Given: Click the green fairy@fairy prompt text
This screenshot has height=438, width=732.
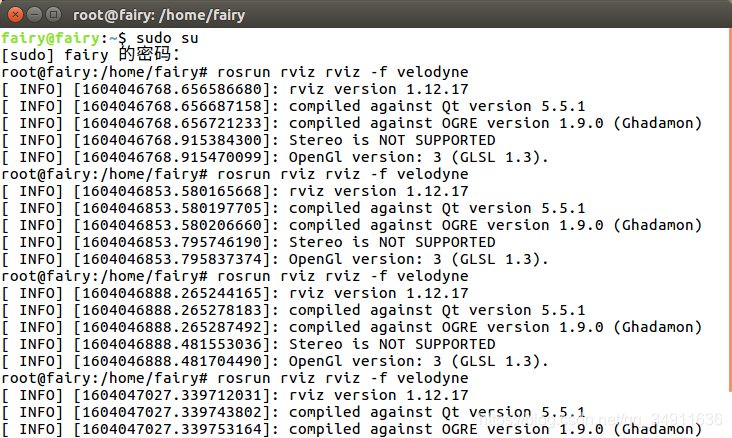Looking at the screenshot, I should point(50,38).
